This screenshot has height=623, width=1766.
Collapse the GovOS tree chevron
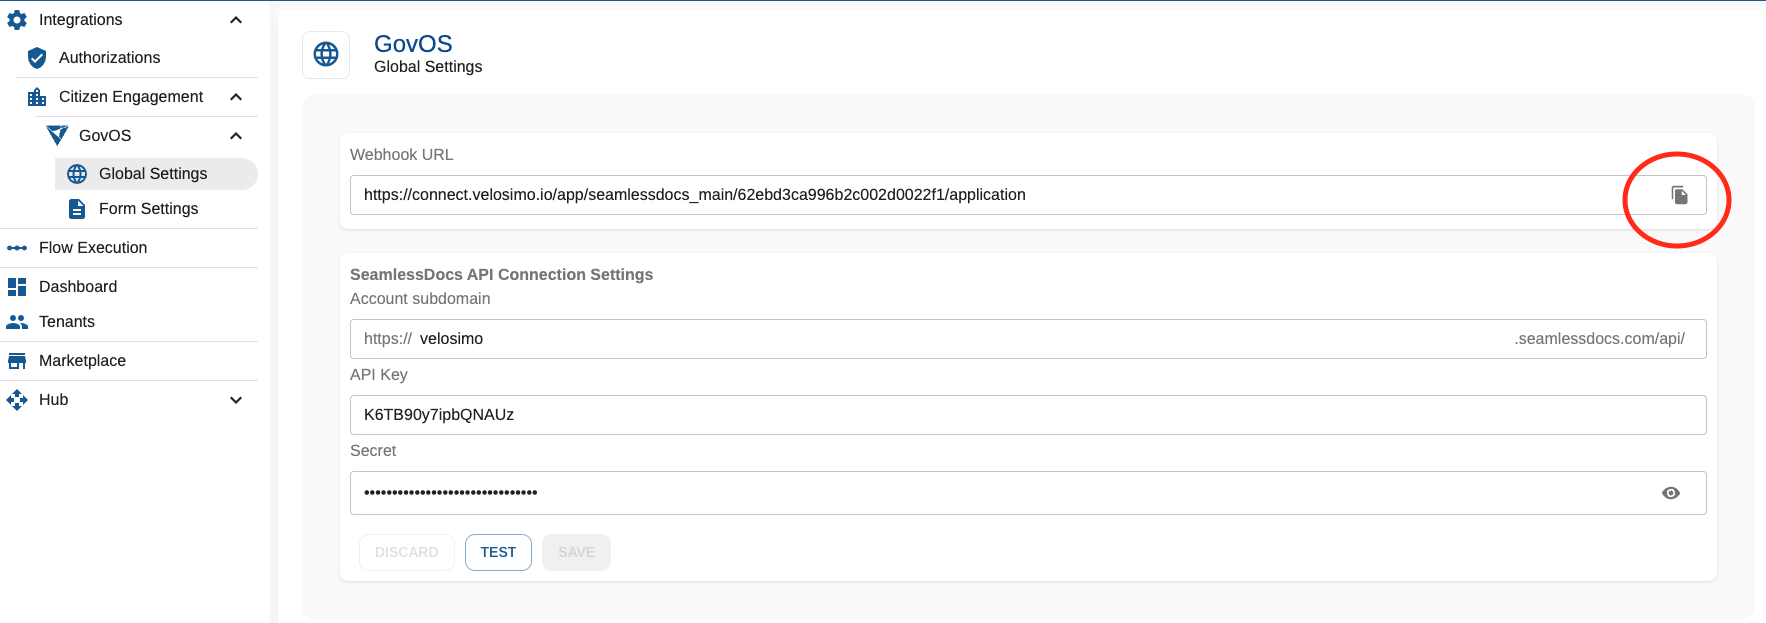(236, 136)
